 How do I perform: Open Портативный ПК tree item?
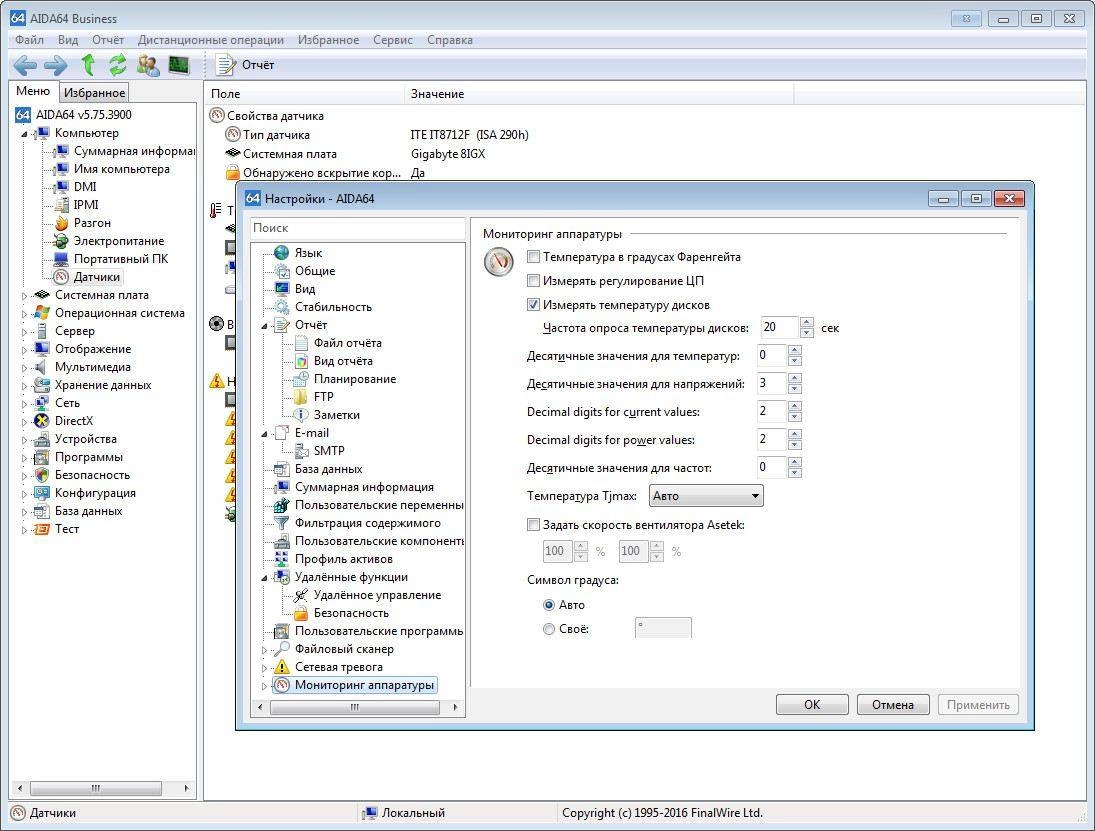pyautogui.click(x=121, y=259)
